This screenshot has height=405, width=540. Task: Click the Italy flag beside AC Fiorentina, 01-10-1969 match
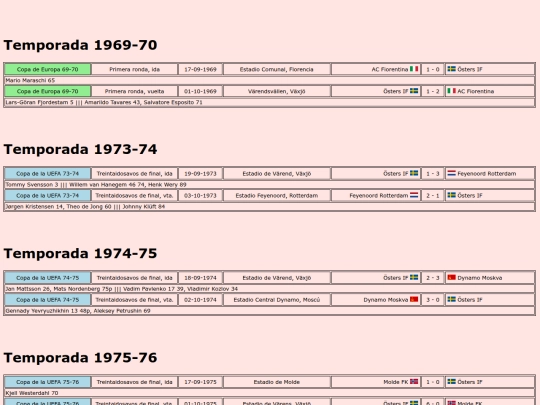[451, 91]
